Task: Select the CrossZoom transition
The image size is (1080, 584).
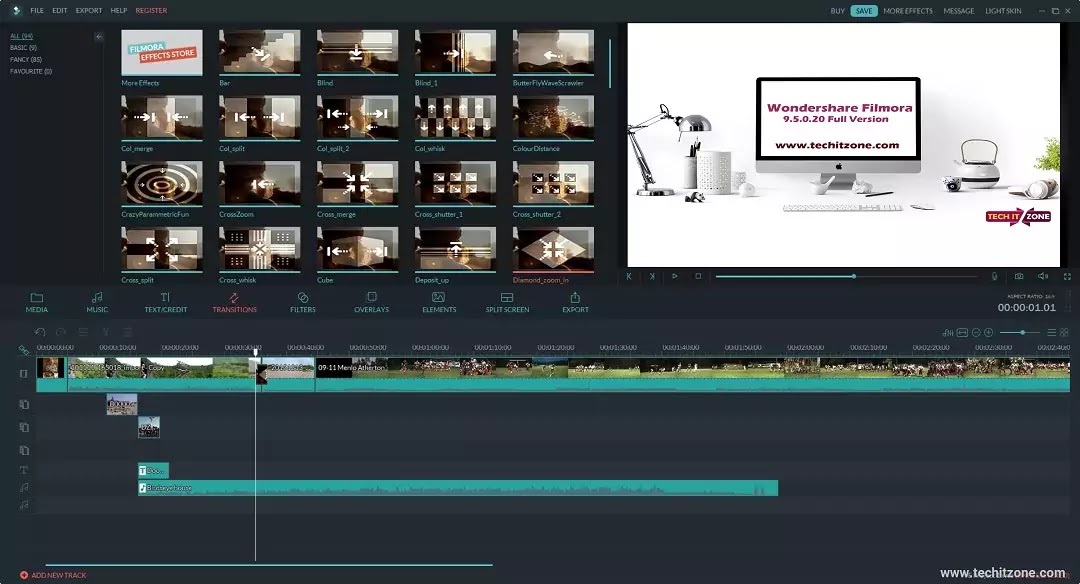Action: [260, 183]
